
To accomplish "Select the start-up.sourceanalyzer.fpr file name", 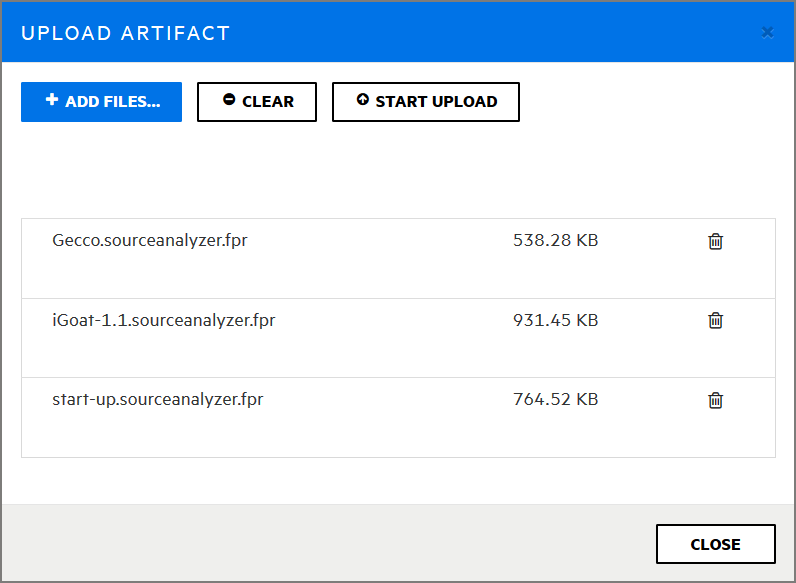I will coord(157,400).
